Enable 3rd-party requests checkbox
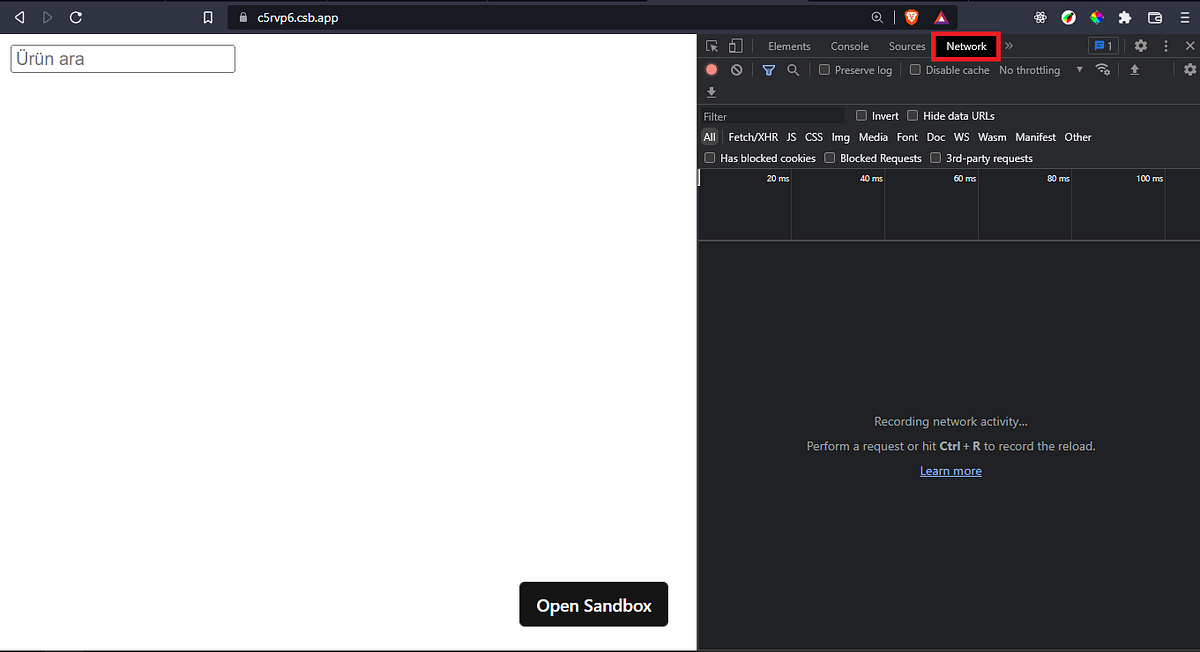This screenshot has height=652, width=1200. point(936,158)
